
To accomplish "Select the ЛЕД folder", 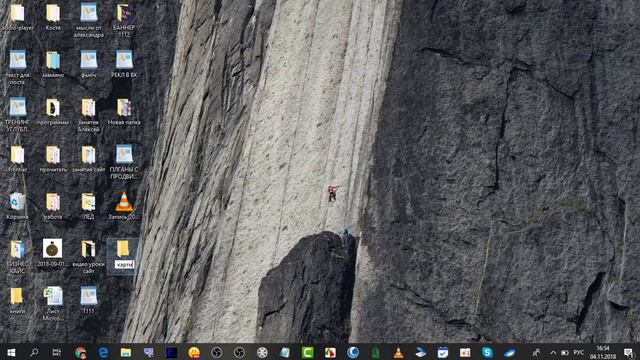I will [89, 207].
